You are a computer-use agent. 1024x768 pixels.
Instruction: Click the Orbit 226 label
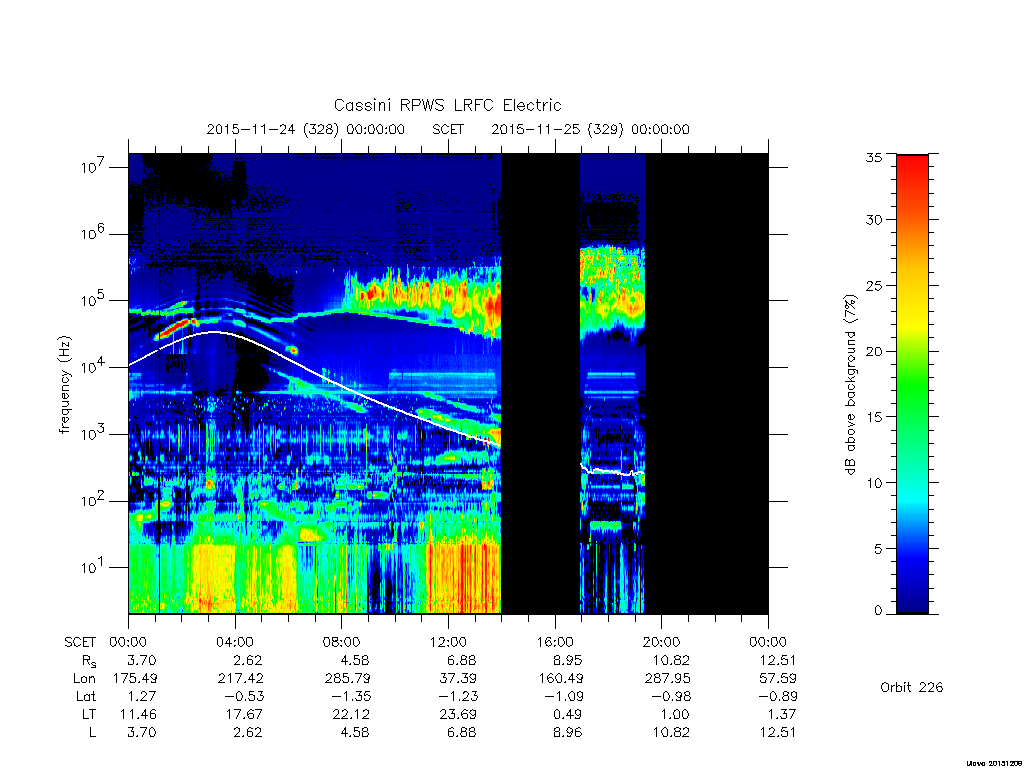(x=912, y=687)
